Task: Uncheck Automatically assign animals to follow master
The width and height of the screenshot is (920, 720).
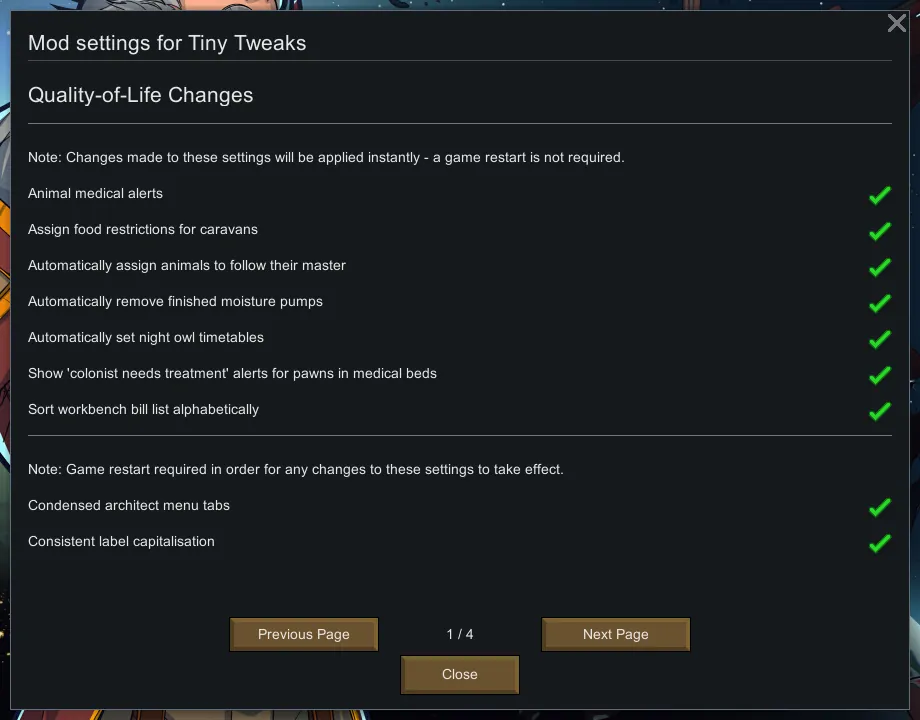Action: [x=879, y=267]
